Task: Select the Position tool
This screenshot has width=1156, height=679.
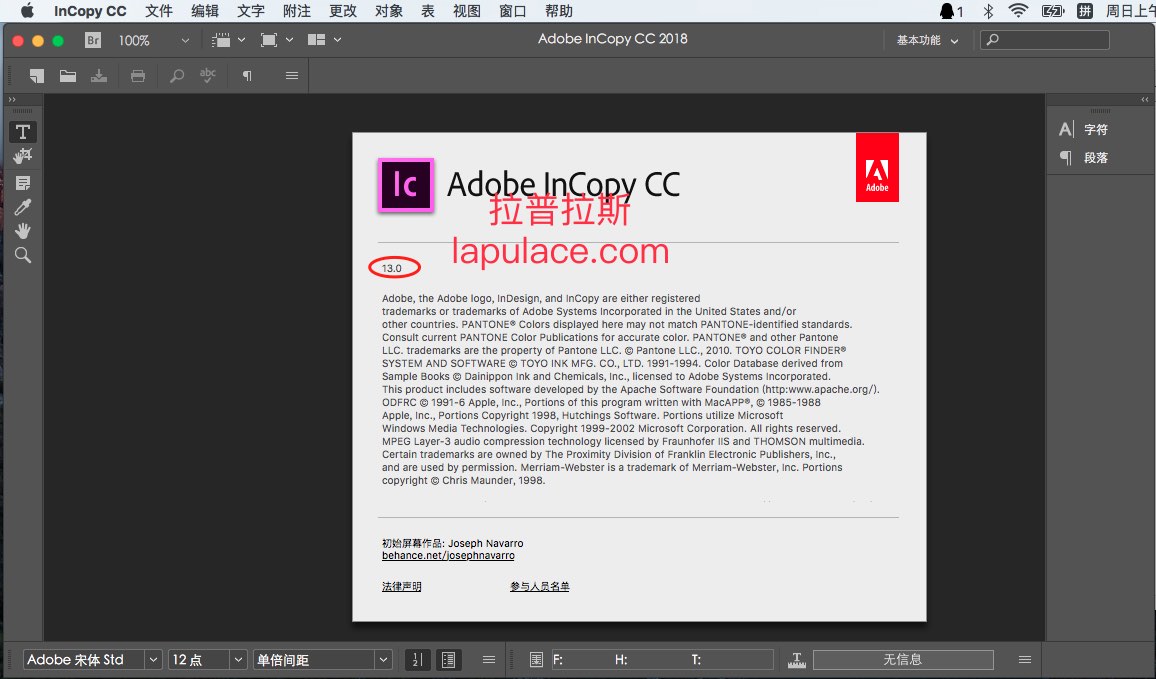Action: (23, 156)
